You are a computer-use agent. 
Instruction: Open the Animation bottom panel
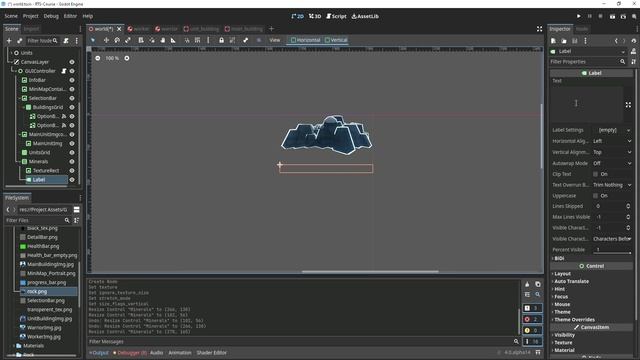point(180,353)
